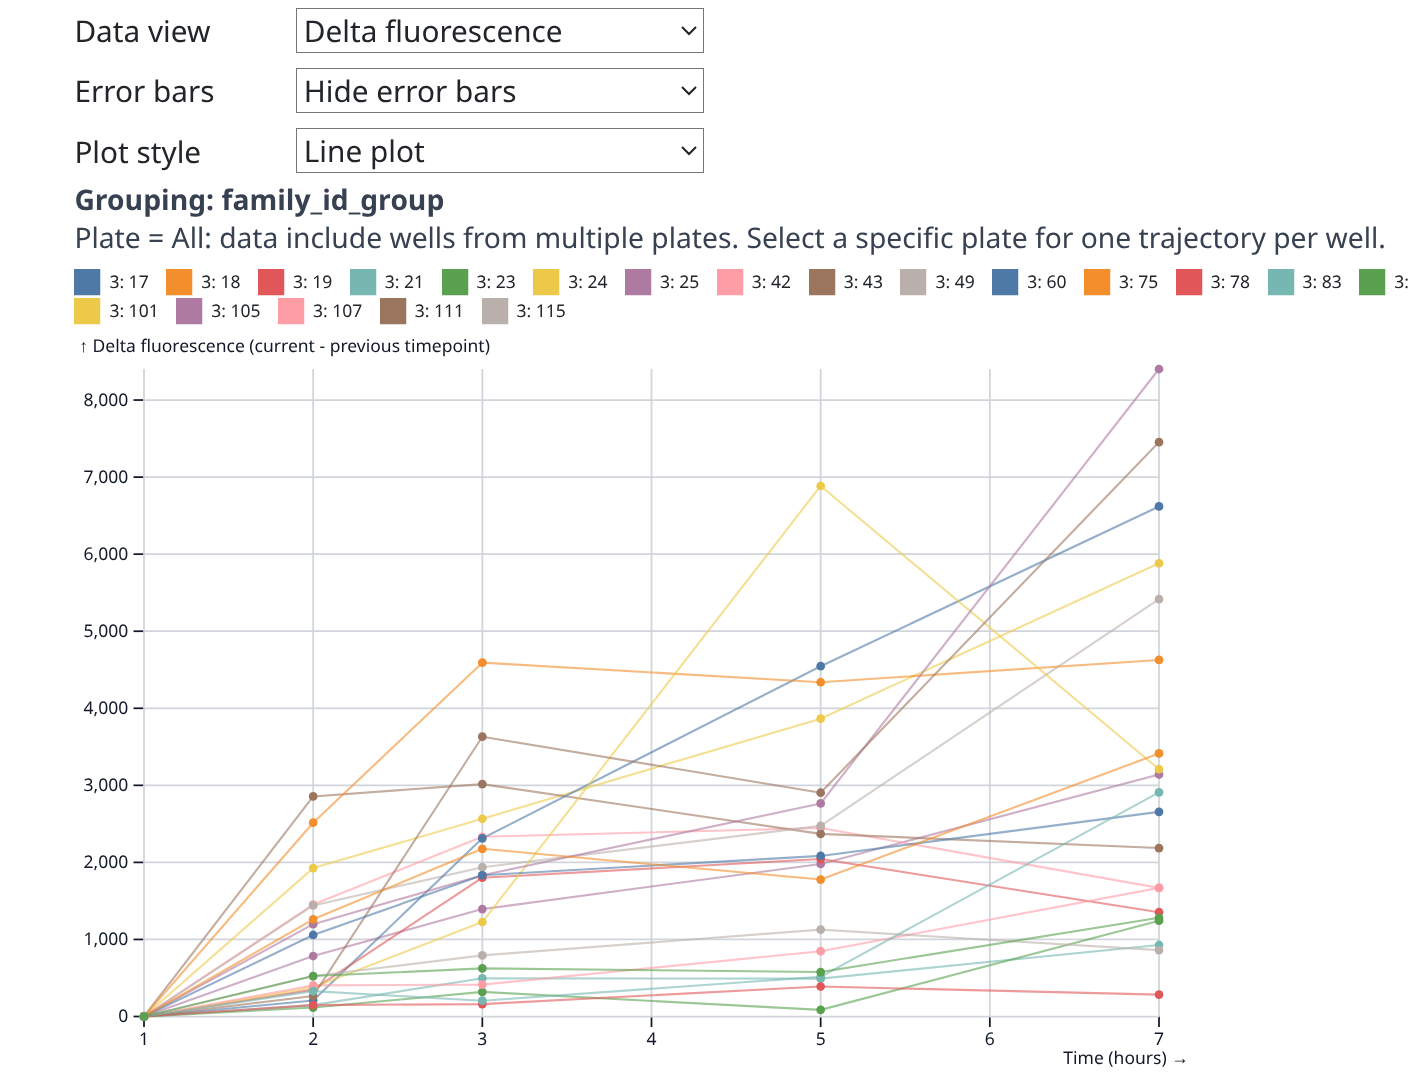The height and width of the screenshot is (1083, 1408).
Task: Click the pink swatch for 3: 42
Action: click(730, 282)
